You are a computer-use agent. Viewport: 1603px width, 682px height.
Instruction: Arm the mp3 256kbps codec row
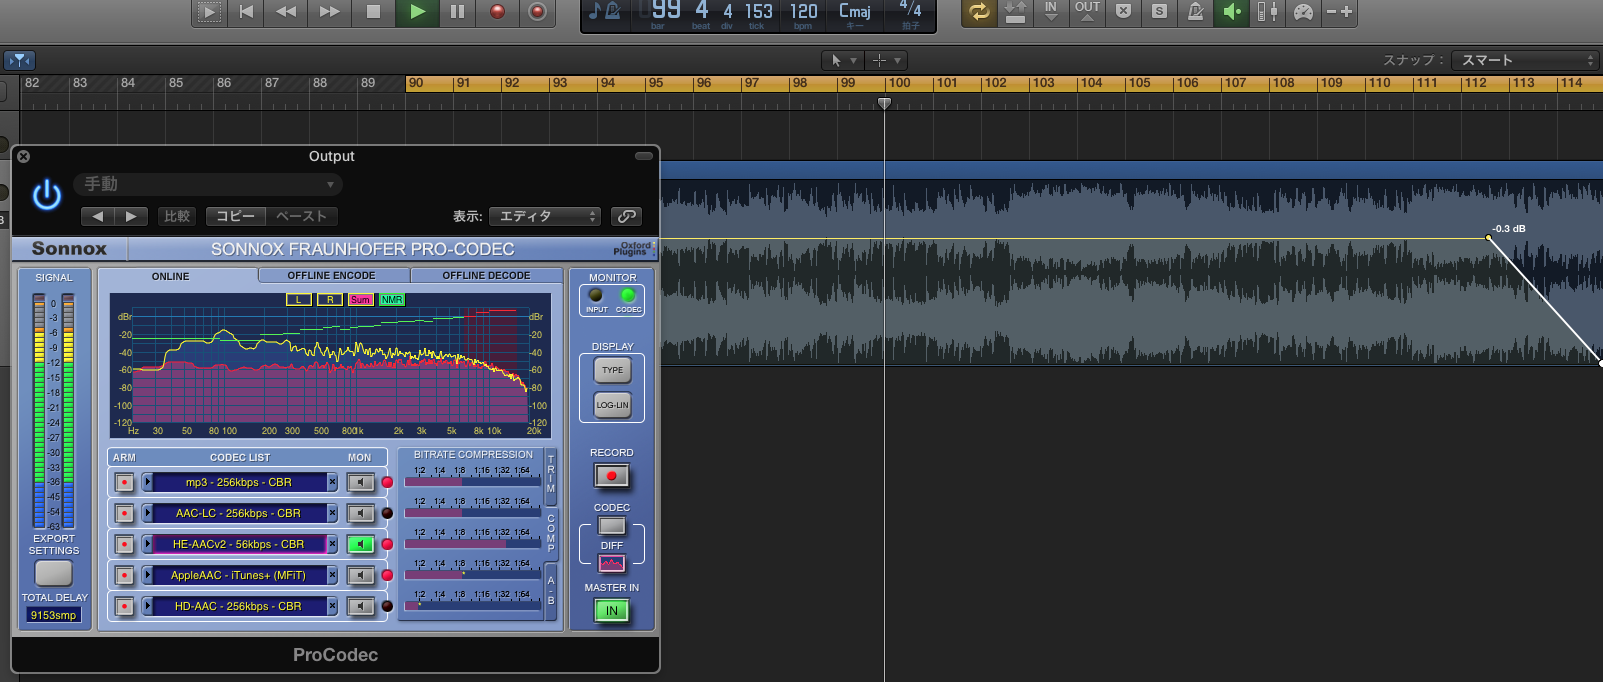(124, 482)
